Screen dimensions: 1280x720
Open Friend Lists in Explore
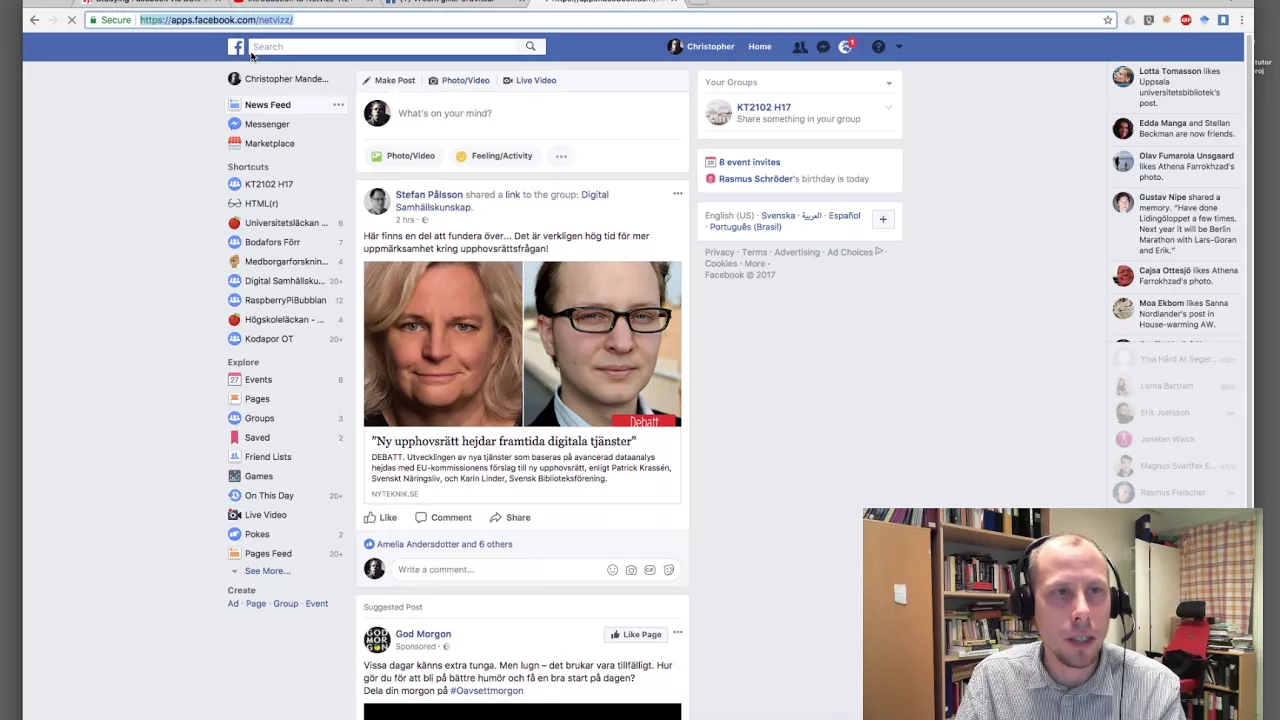coord(268,457)
